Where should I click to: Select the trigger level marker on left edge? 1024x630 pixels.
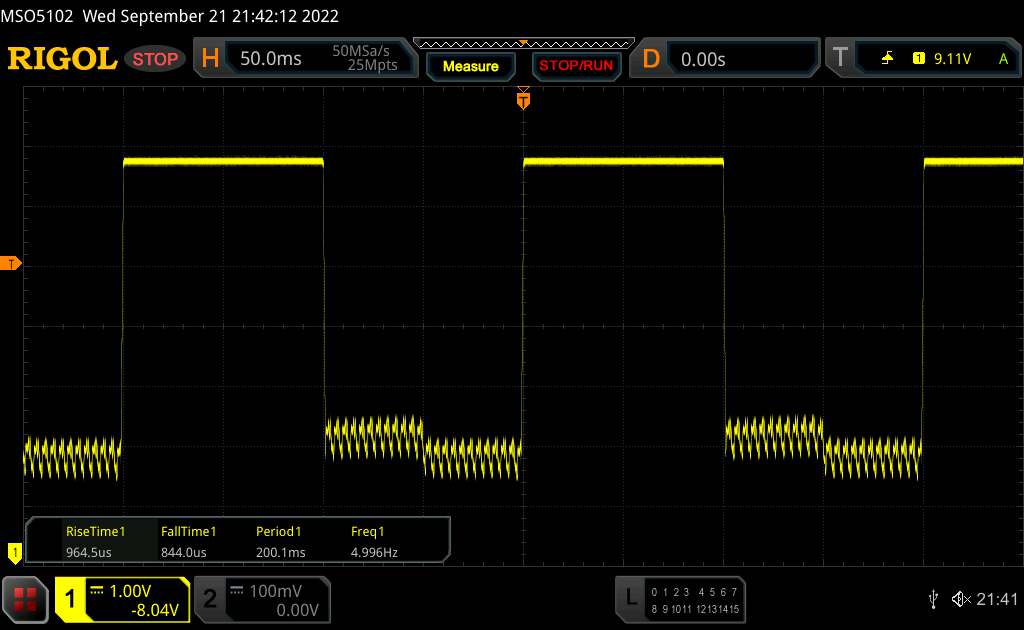(x=10, y=264)
